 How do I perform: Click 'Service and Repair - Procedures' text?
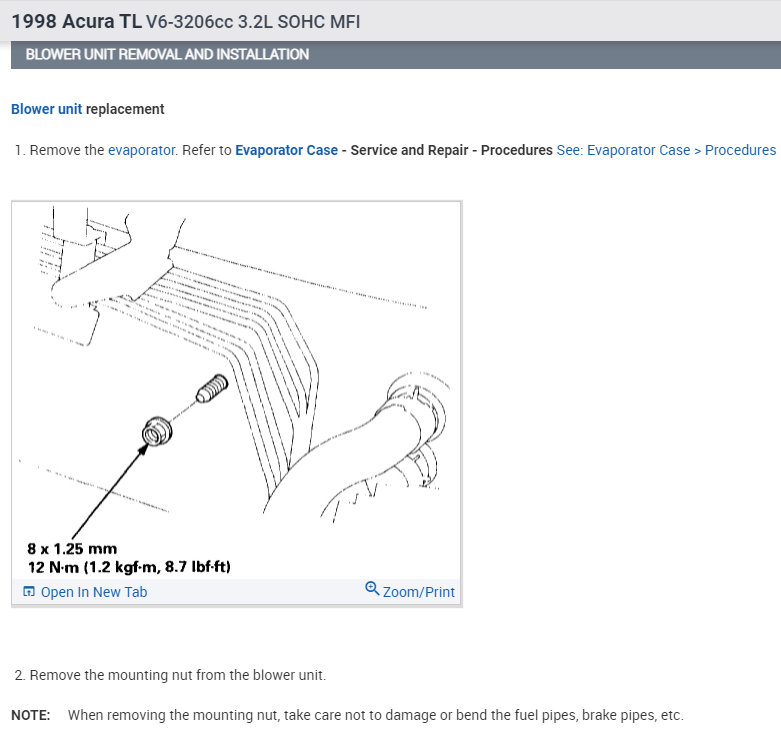click(451, 150)
